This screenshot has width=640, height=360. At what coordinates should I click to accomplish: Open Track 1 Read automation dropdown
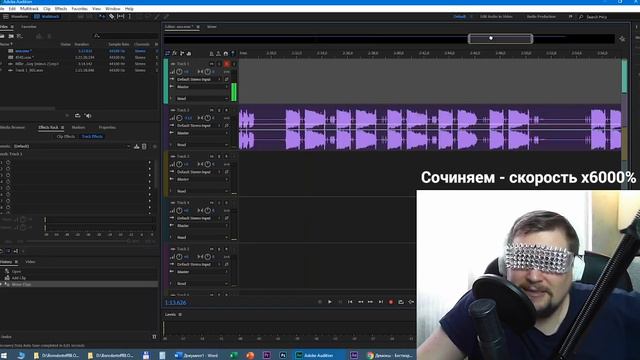[x=202, y=99]
